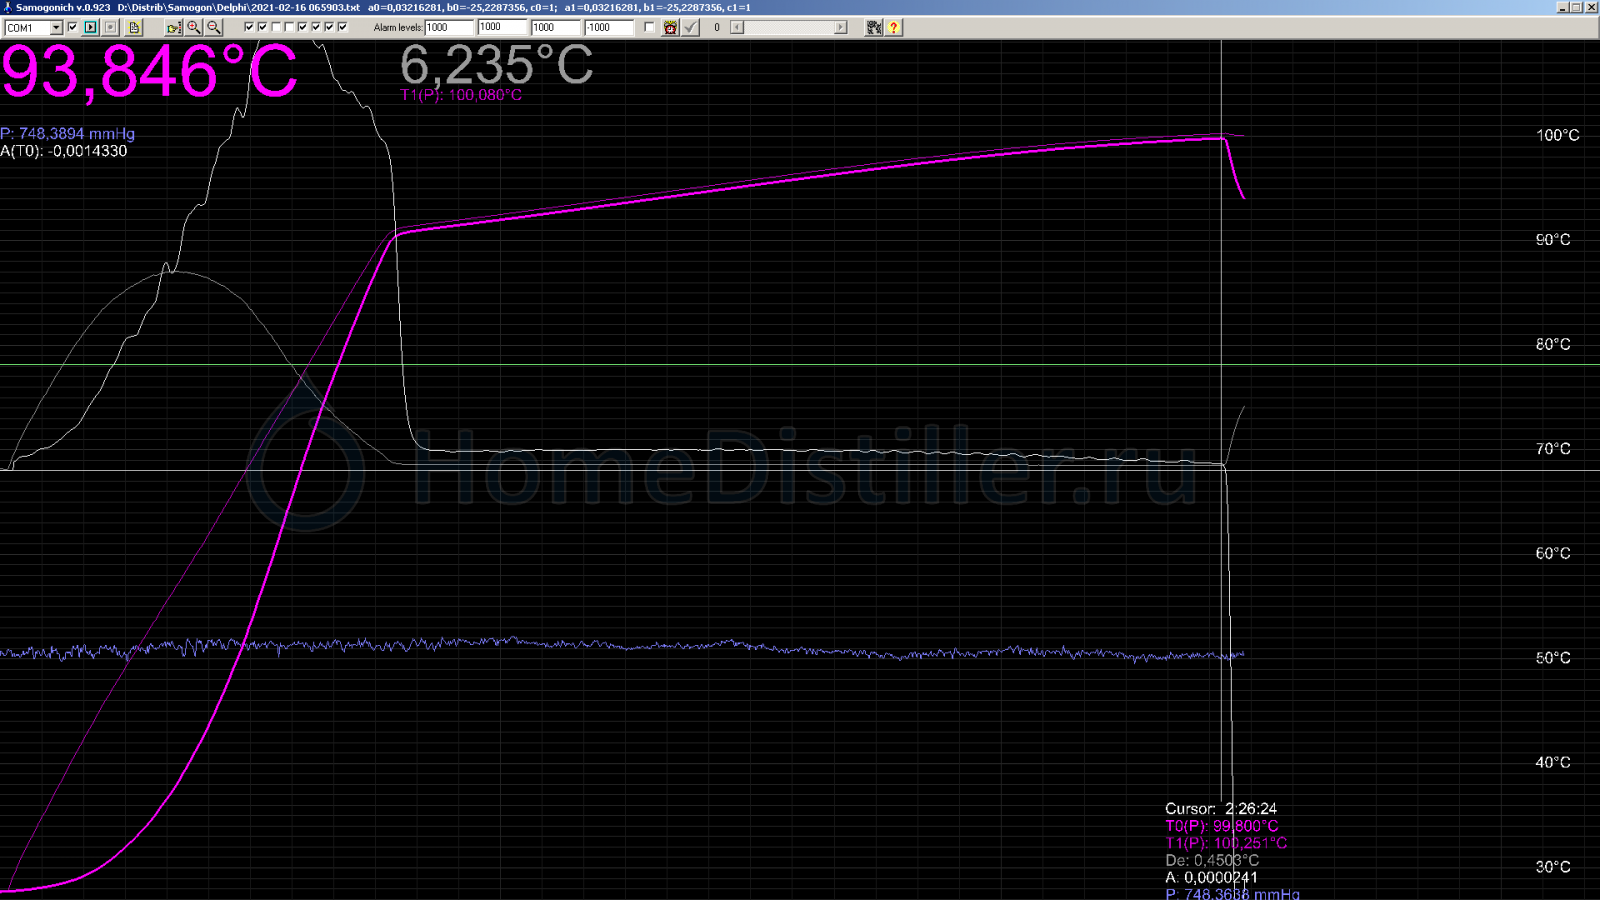Screen dimensions: 1600x900
Task: Click the greyed-out record button
Action: [110, 27]
